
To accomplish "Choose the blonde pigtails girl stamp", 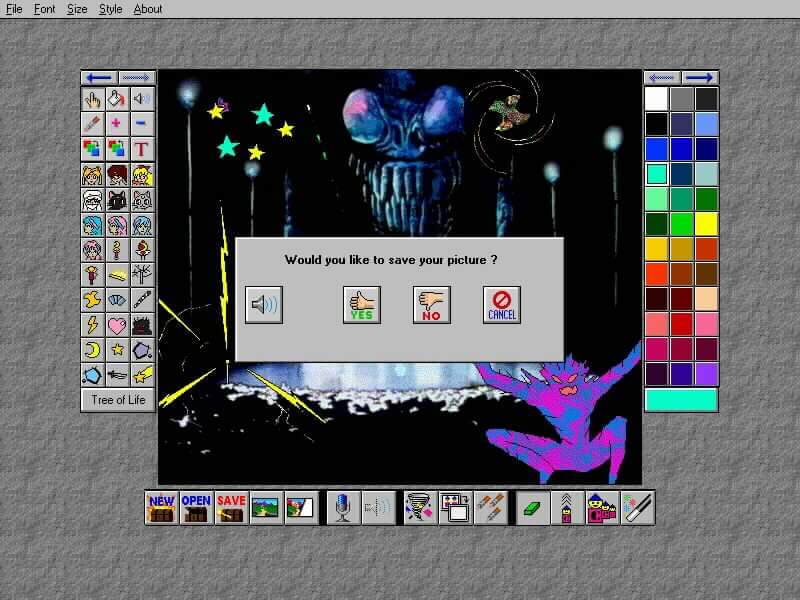I will 92,176.
